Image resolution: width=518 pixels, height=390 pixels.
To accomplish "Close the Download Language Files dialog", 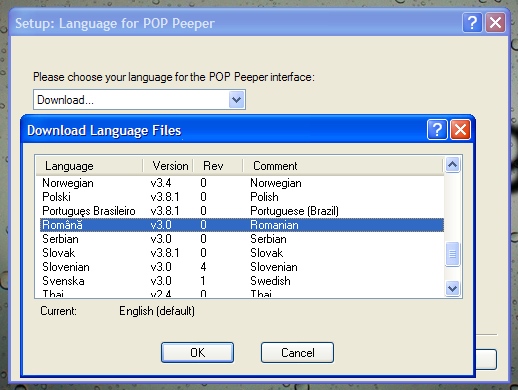I will [x=460, y=130].
